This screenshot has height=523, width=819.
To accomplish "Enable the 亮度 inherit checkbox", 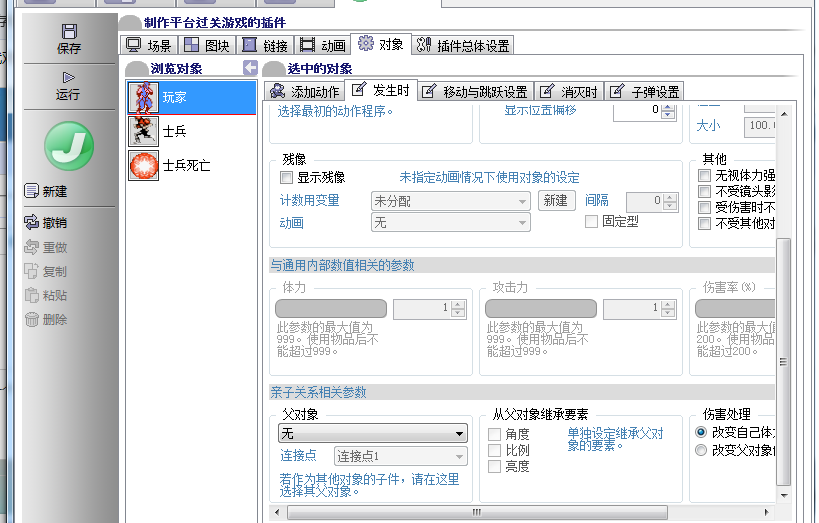I will pyautogui.click(x=494, y=467).
